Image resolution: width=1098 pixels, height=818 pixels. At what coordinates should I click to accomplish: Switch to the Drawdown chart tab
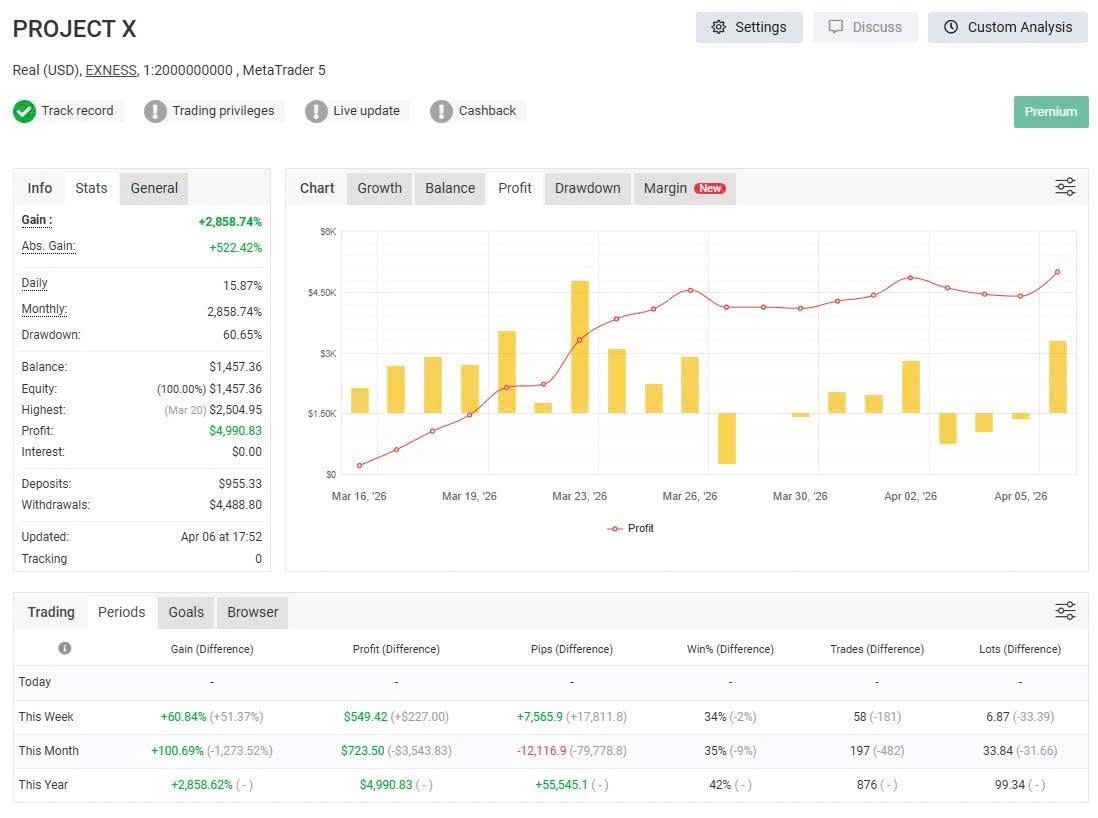pyautogui.click(x=587, y=188)
